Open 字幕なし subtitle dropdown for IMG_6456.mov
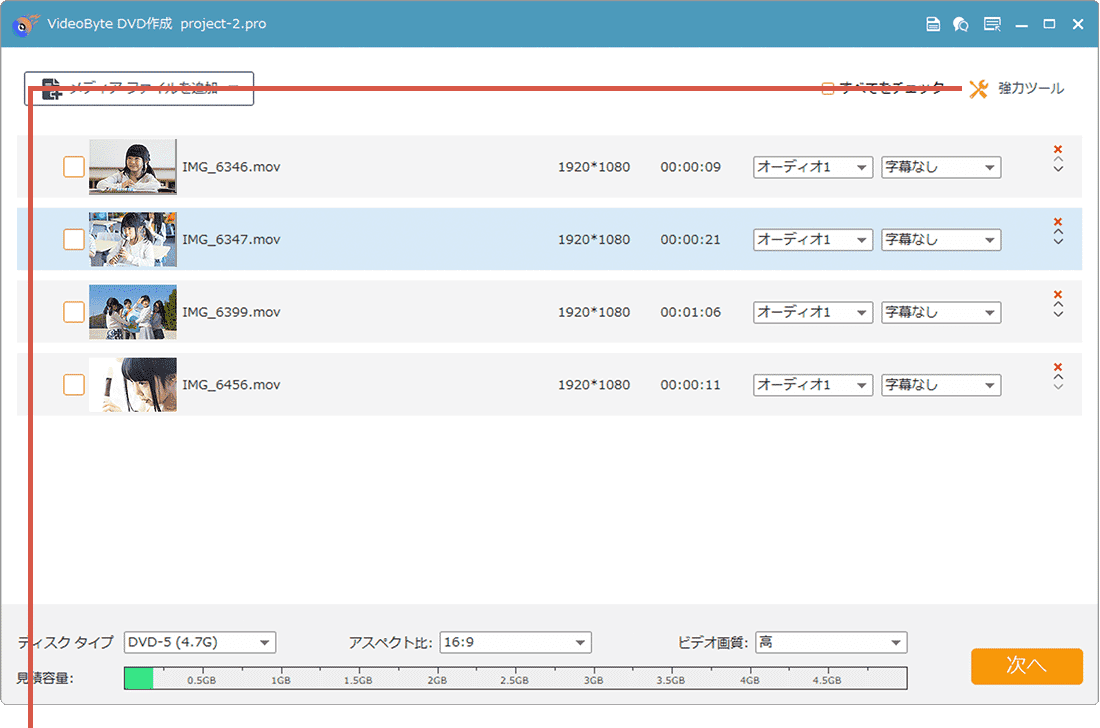 pos(940,385)
